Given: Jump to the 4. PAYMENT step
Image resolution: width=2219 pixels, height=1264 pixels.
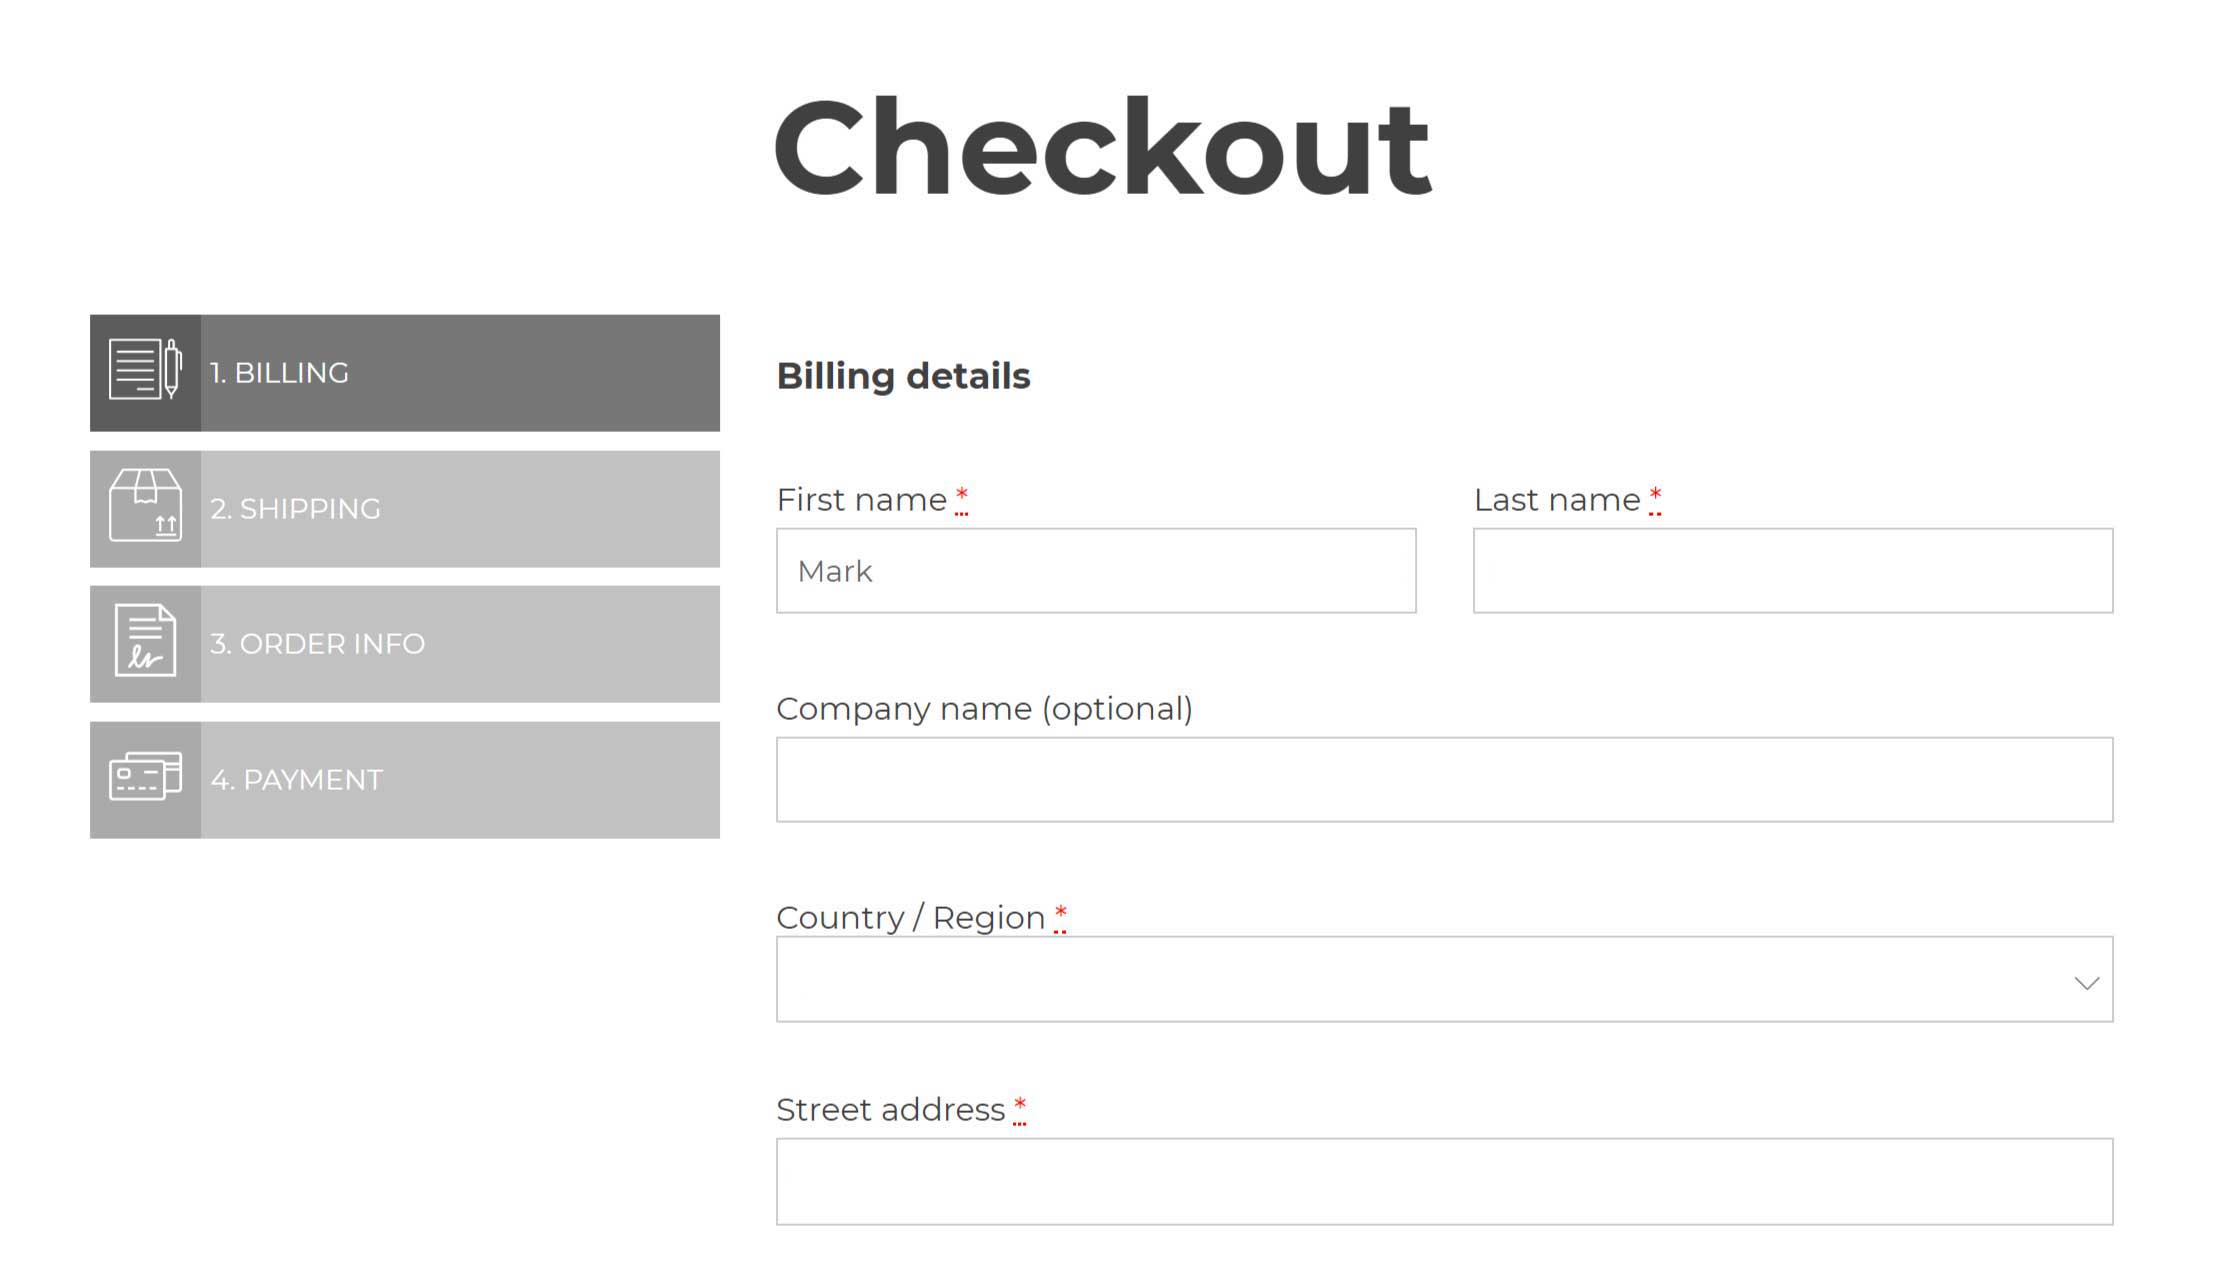Looking at the screenshot, I should (x=459, y=779).
